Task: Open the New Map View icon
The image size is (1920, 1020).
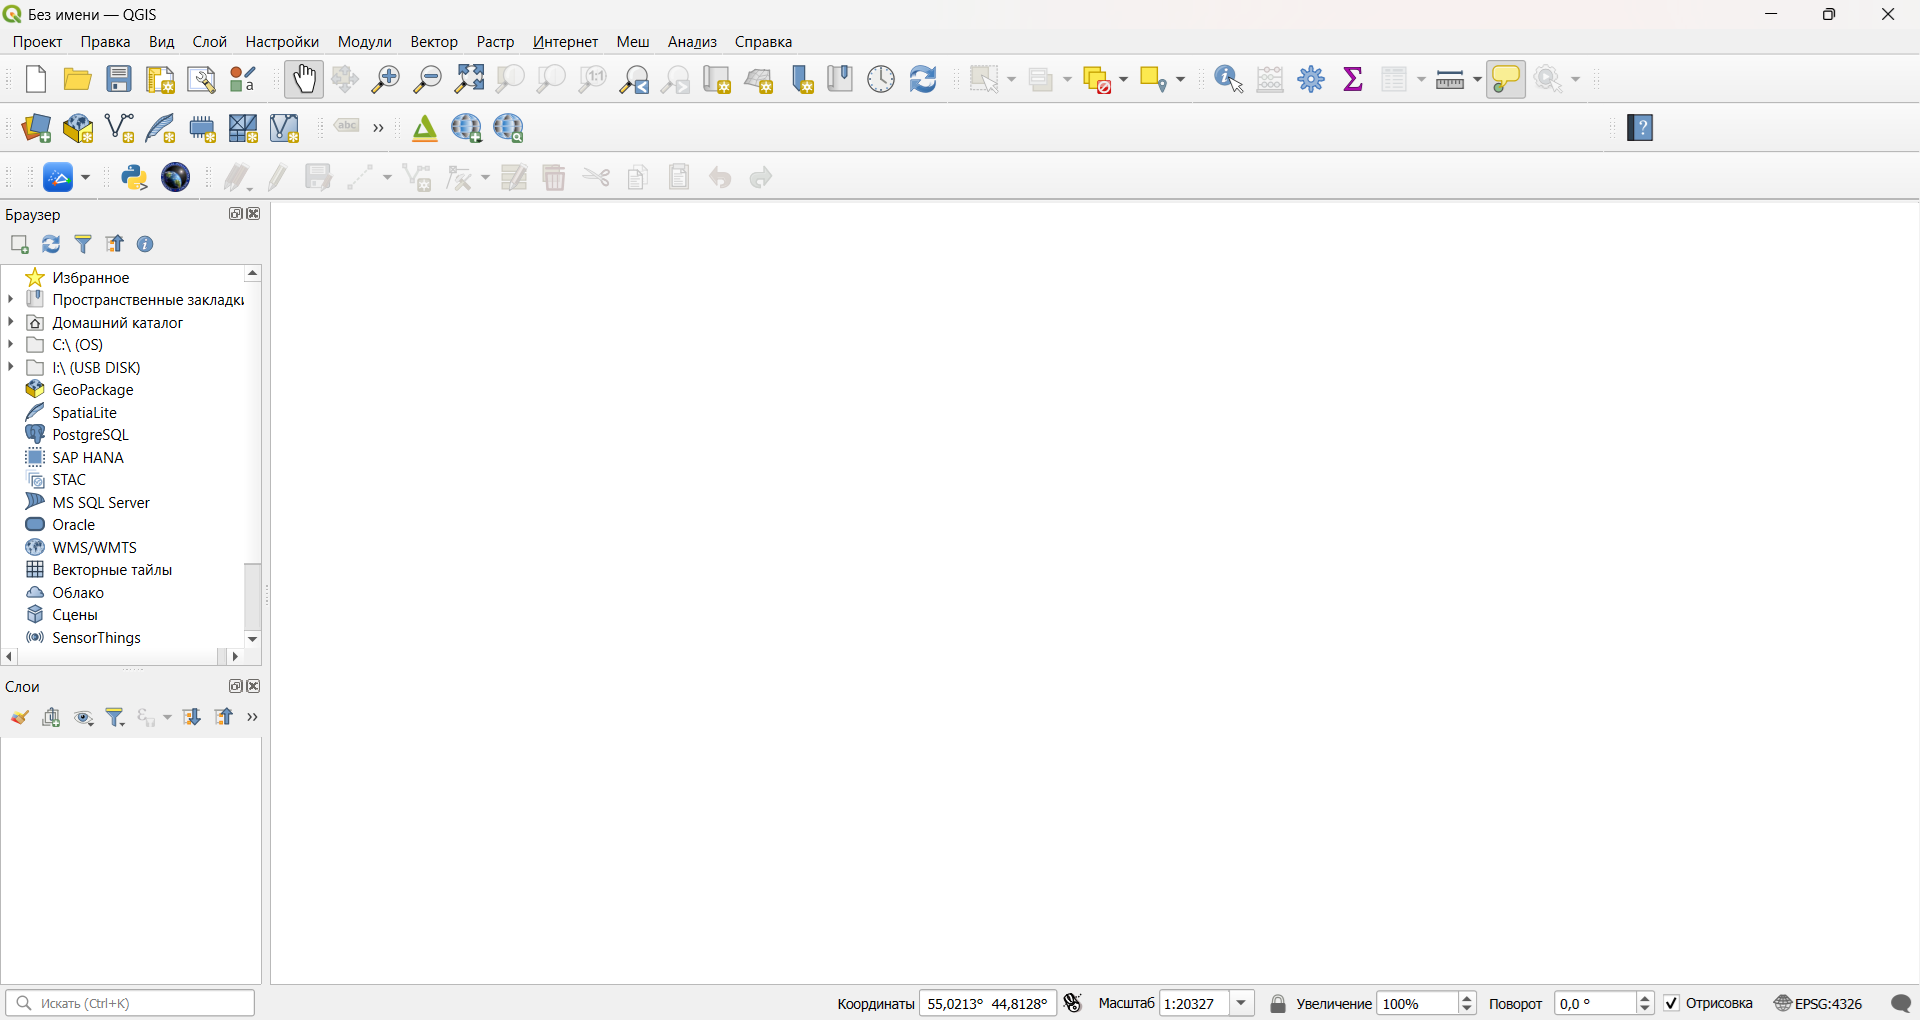Action: click(x=717, y=79)
